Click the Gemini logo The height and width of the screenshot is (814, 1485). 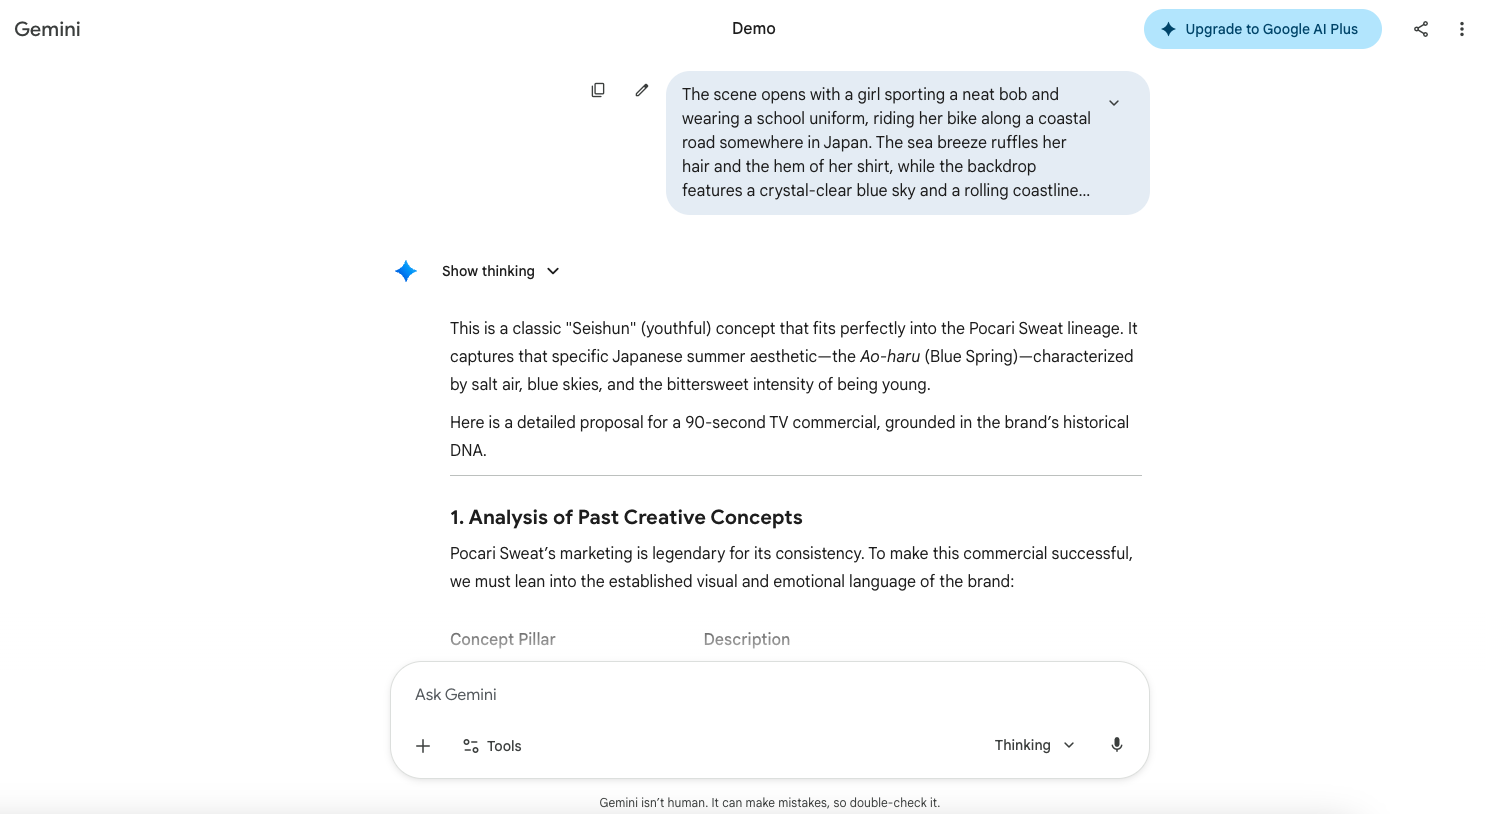point(47,29)
